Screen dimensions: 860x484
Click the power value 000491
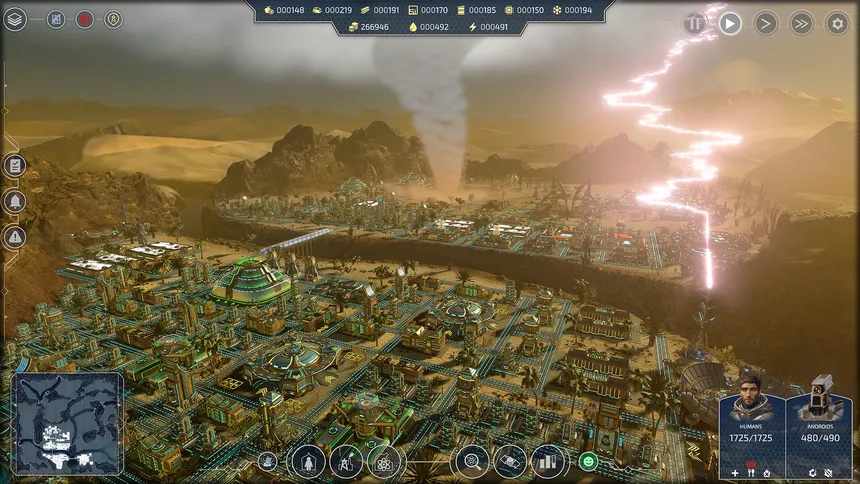[494, 27]
